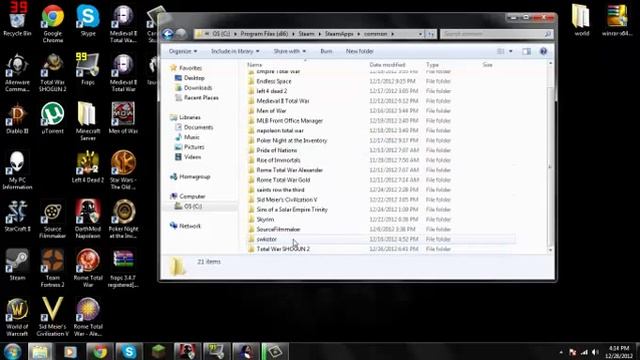Launch Poker Night at the Inventory shortcut
The height and width of the screenshot is (360, 640).
pos(123,220)
